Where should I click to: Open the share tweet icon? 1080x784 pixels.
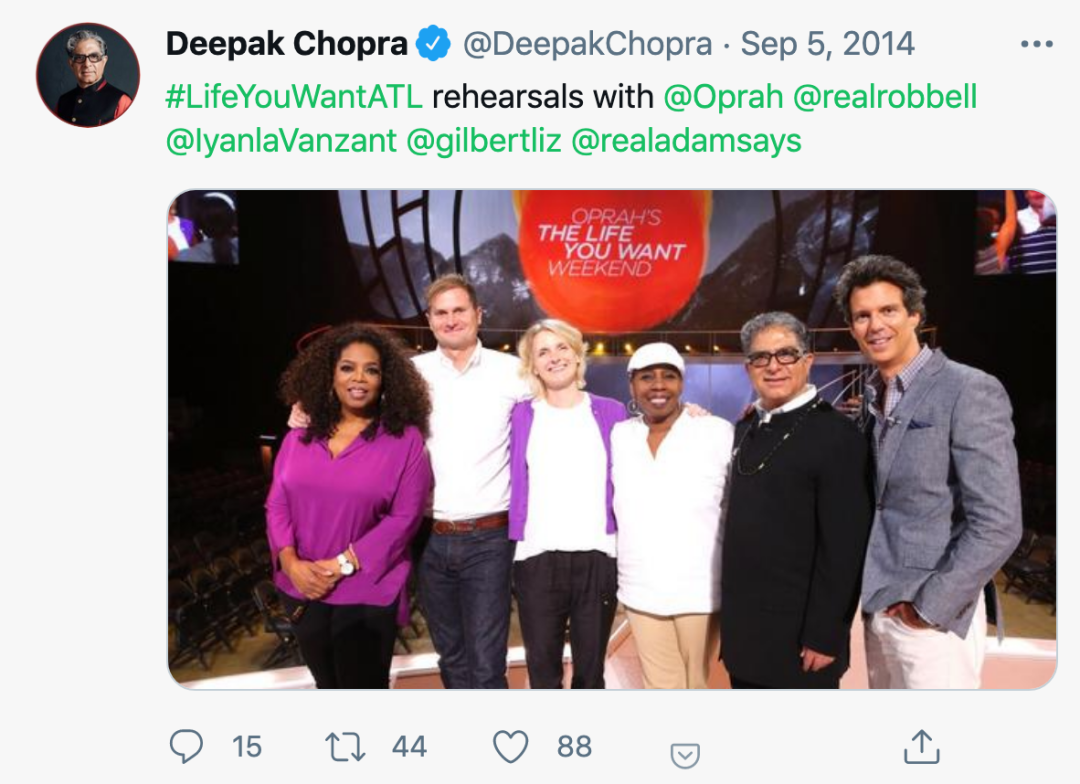coord(919,745)
